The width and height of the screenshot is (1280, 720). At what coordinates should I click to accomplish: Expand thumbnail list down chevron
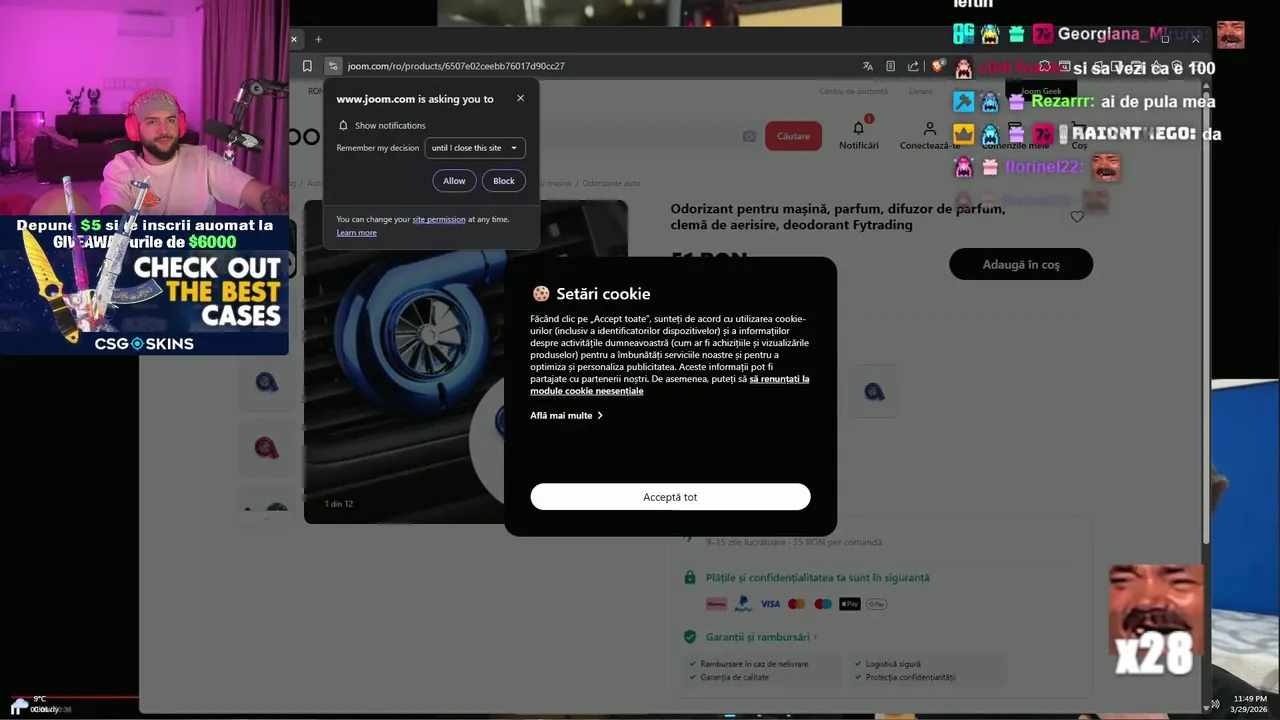tap(266, 518)
